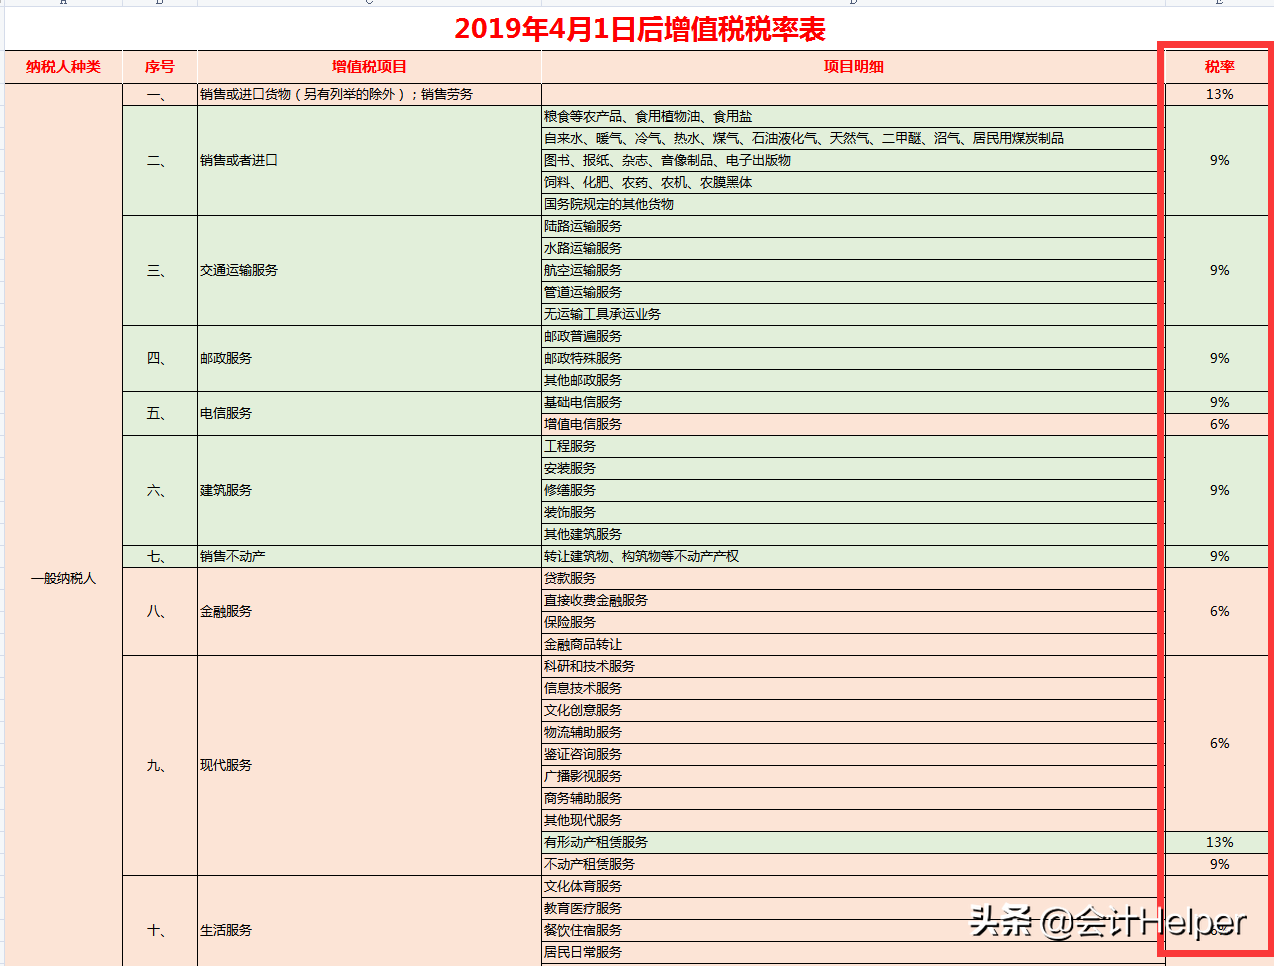1274x966 pixels.
Task: Select the 建筑服务 project cell
Action: pyautogui.click(x=368, y=490)
